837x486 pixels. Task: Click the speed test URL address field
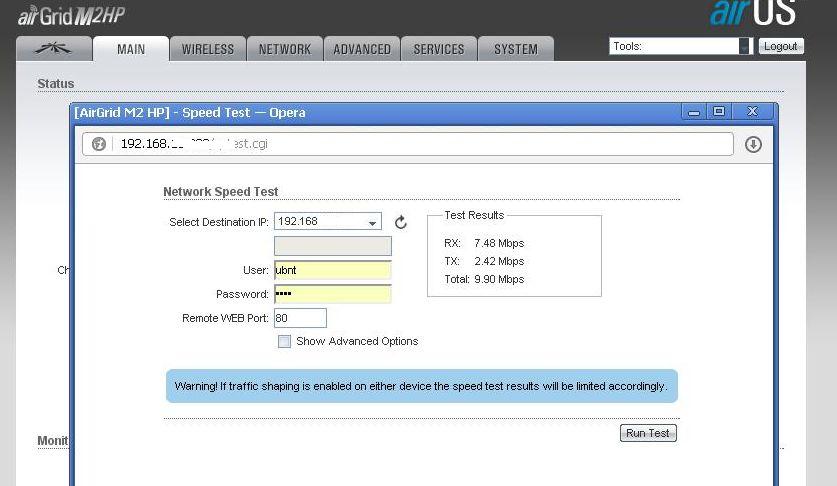407,144
